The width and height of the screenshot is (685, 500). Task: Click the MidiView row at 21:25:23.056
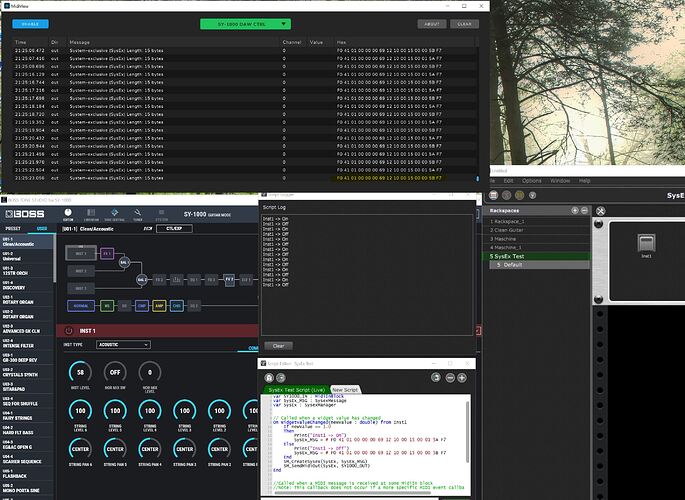[245, 178]
